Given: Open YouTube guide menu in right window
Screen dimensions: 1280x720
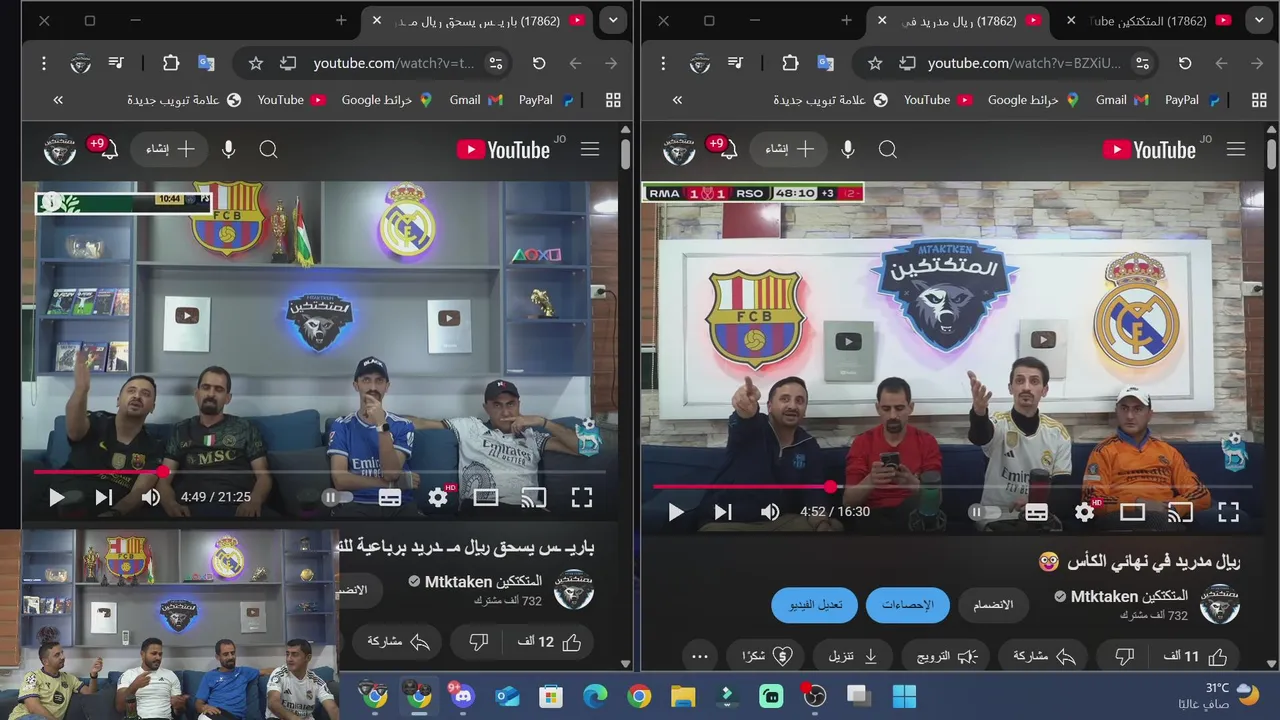Looking at the screenshot, I should point(1236,149).
